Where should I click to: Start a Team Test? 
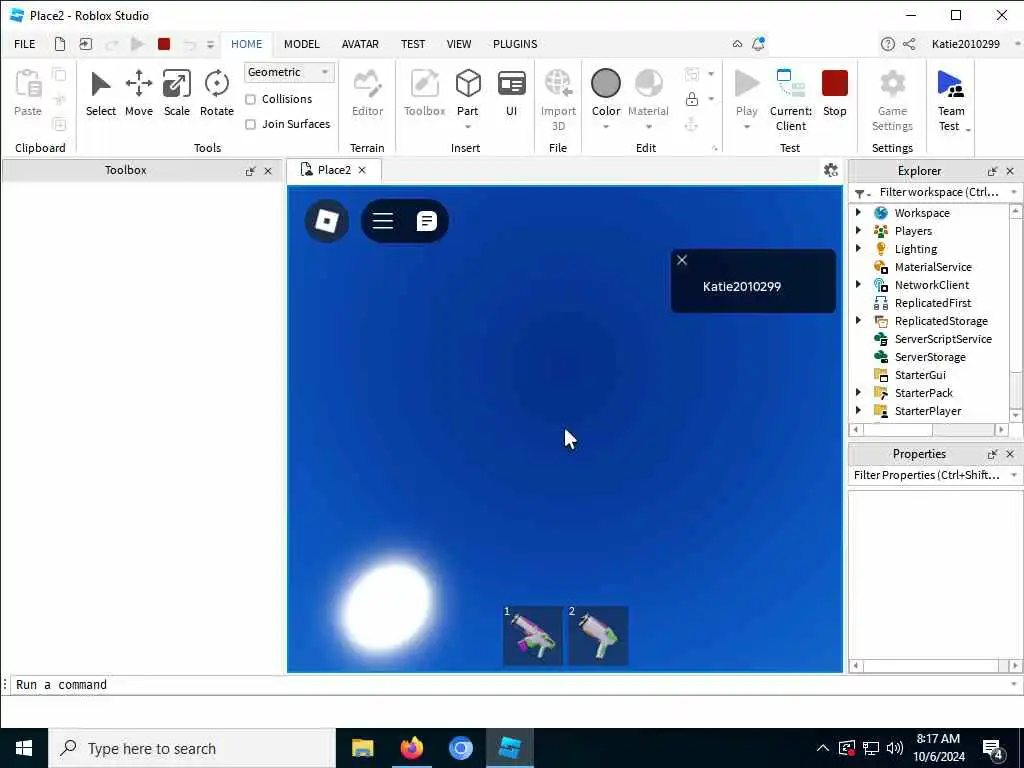[950, 100]
